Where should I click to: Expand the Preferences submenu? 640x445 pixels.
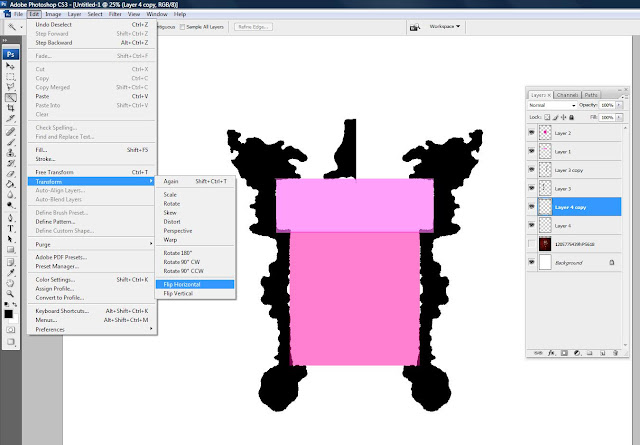tap(92, 329)
